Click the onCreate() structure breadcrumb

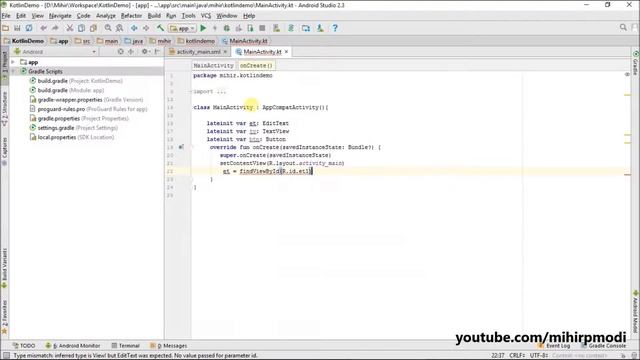coord(256,66)
